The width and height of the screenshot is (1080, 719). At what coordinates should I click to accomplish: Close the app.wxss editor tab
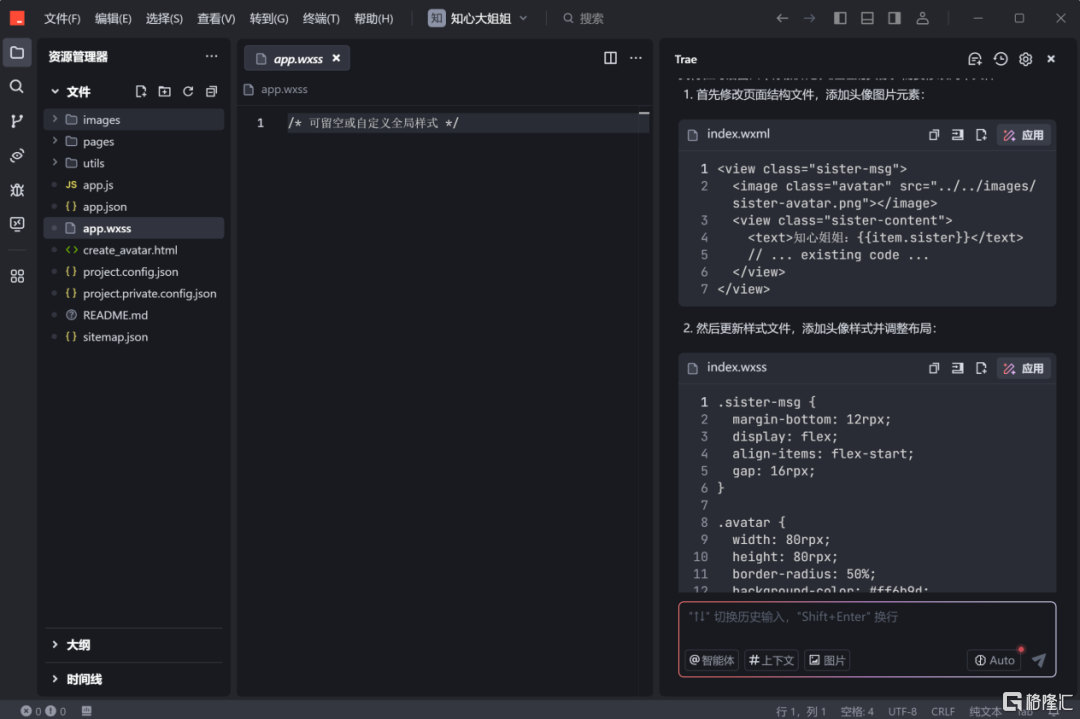336,59
